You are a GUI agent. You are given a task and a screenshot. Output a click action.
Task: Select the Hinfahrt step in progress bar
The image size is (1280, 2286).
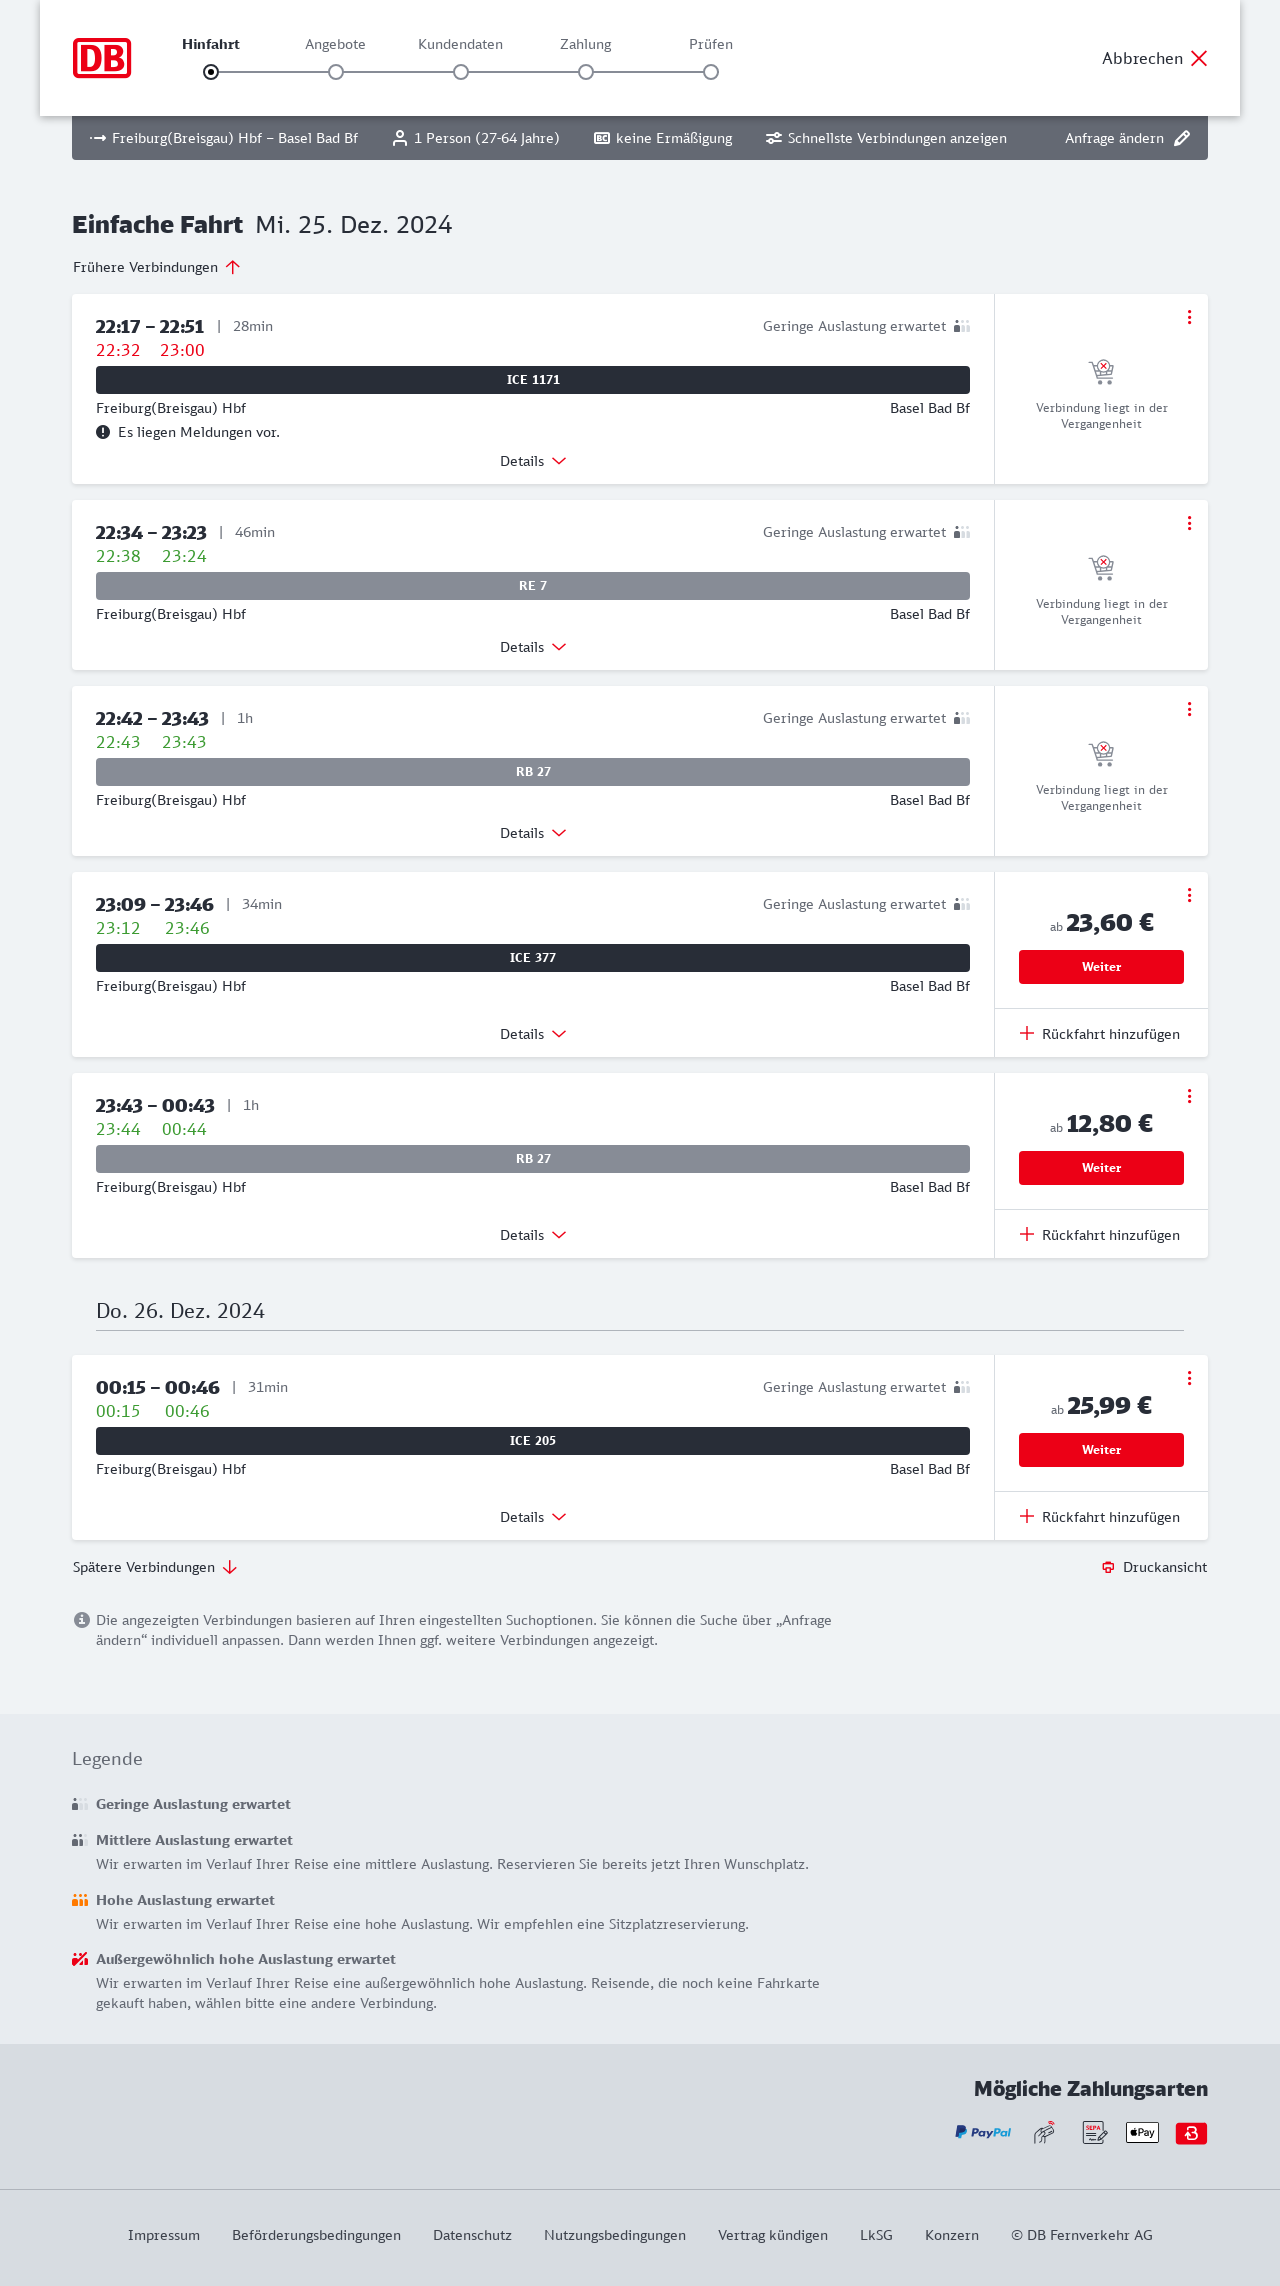pyautogui.click(x=211, y=72)
